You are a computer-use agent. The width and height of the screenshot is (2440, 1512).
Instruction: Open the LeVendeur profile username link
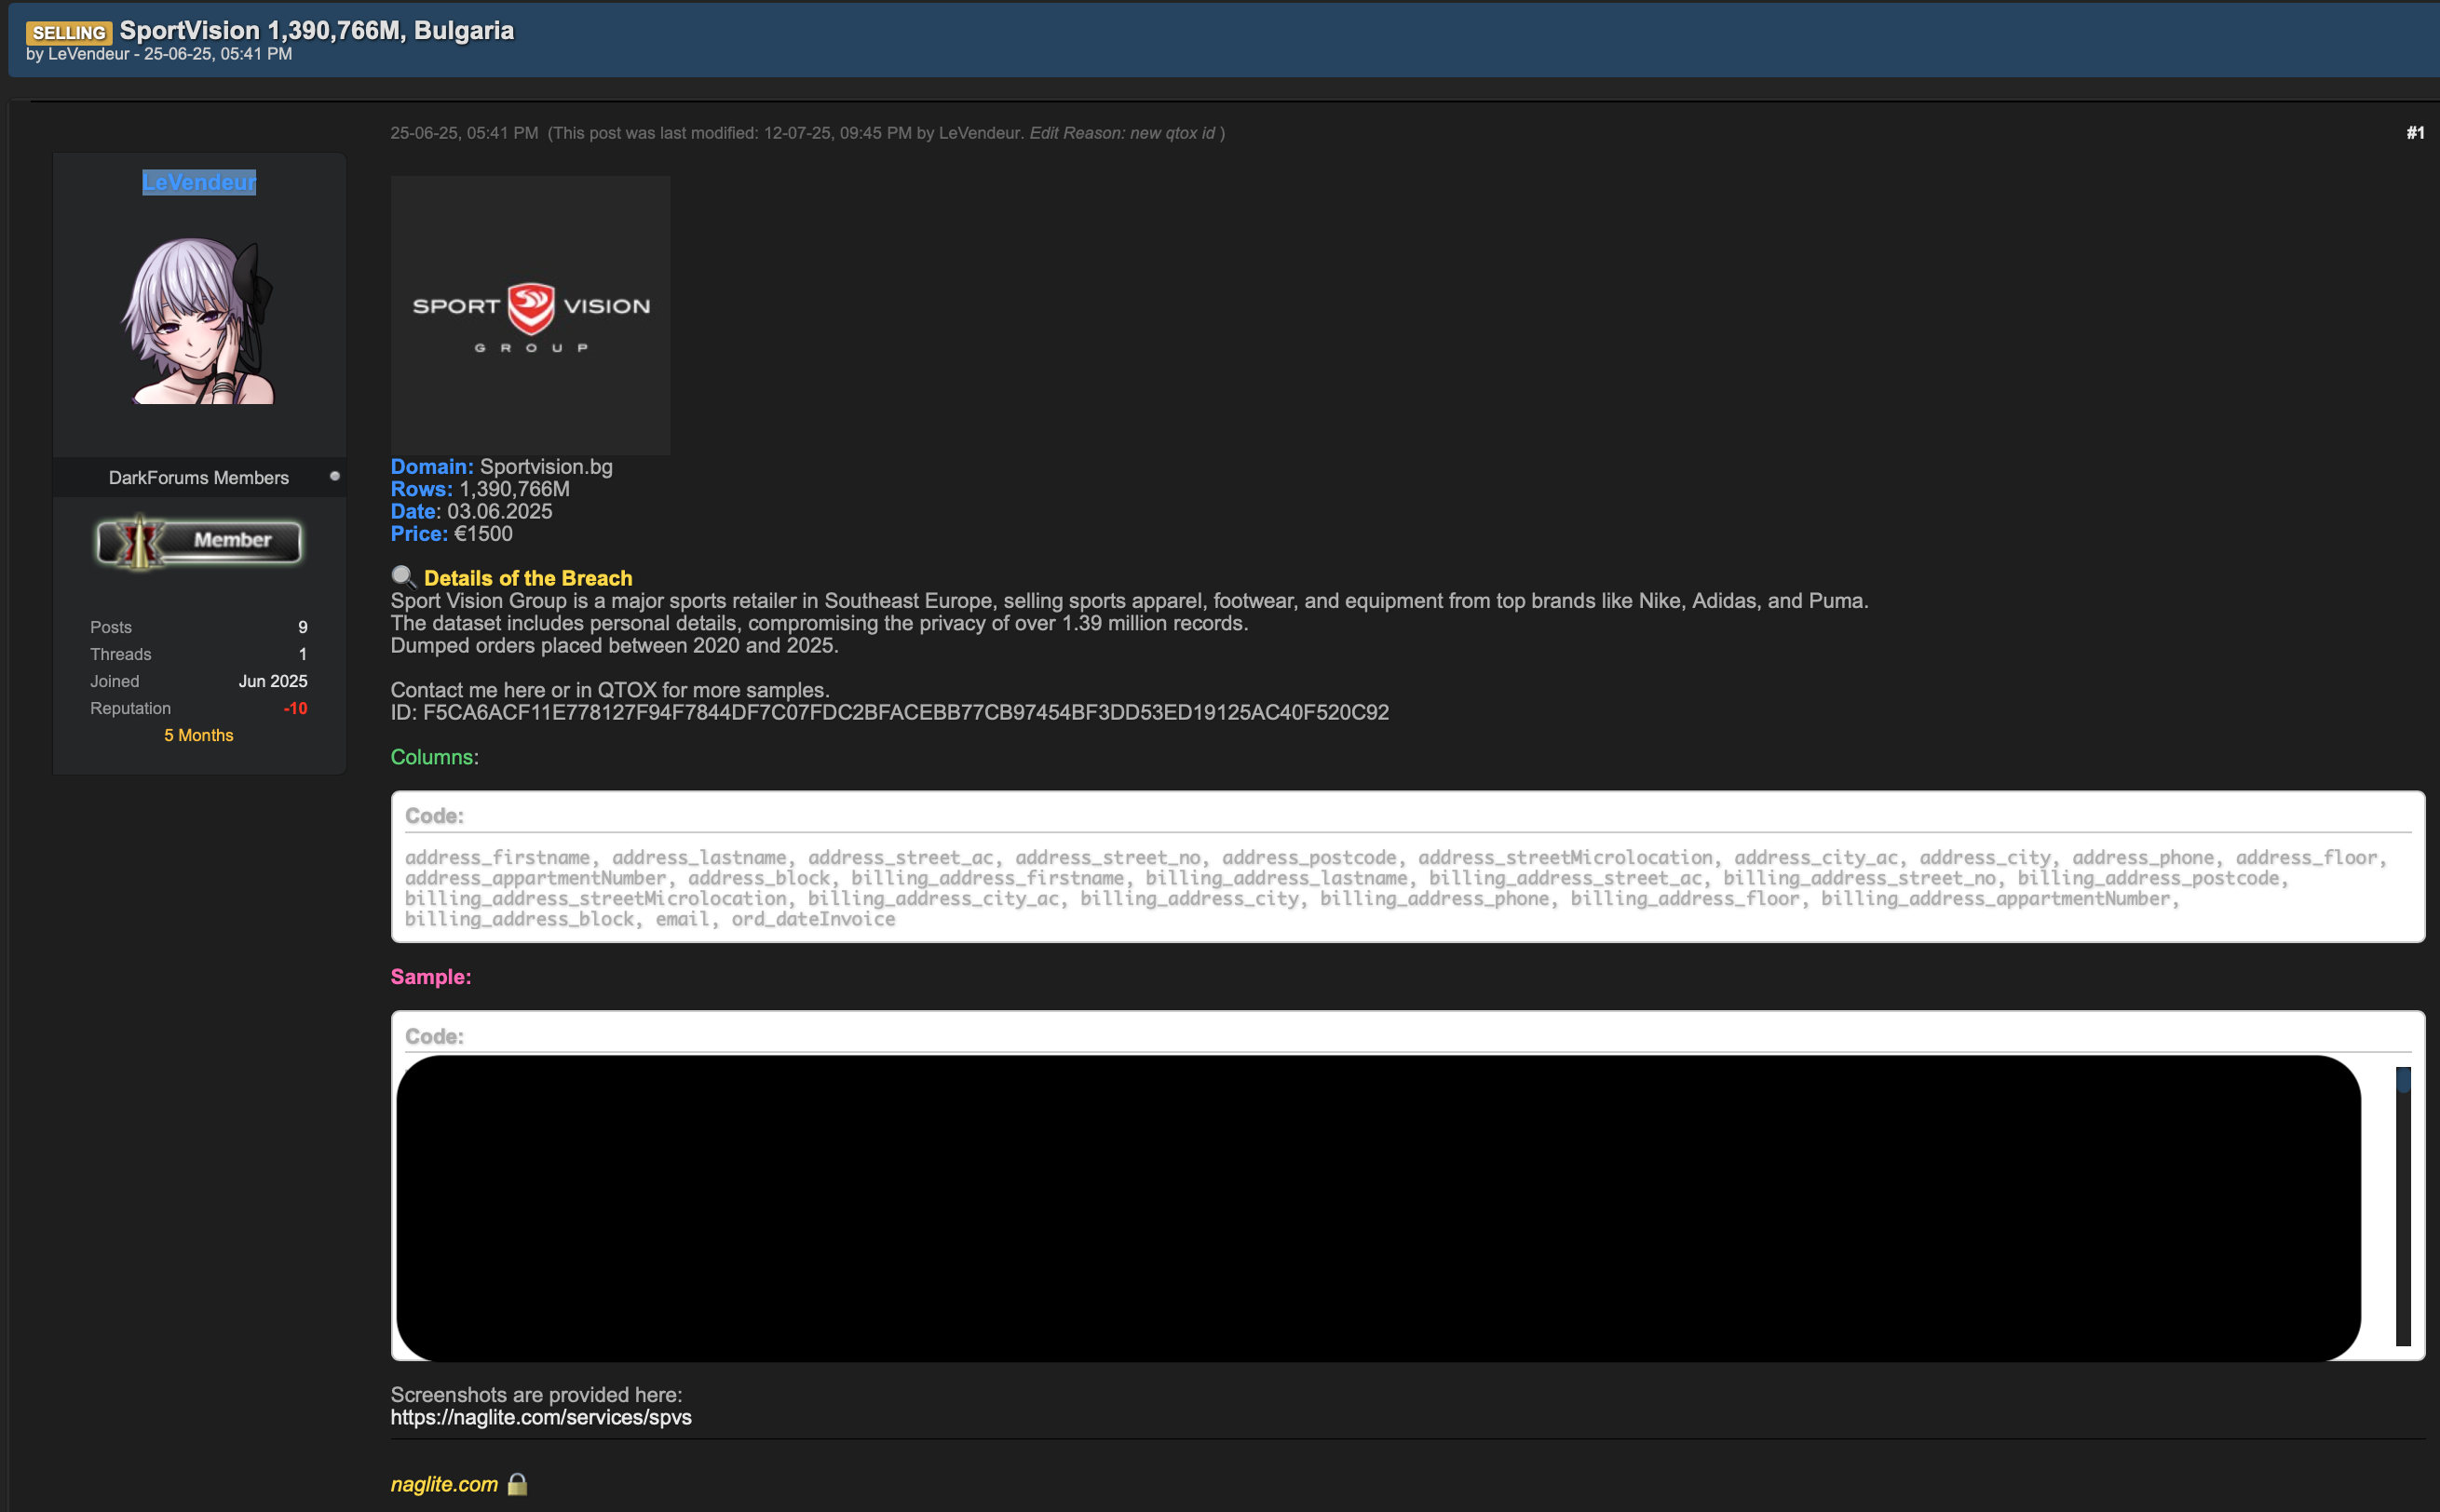tap(199, 182)
